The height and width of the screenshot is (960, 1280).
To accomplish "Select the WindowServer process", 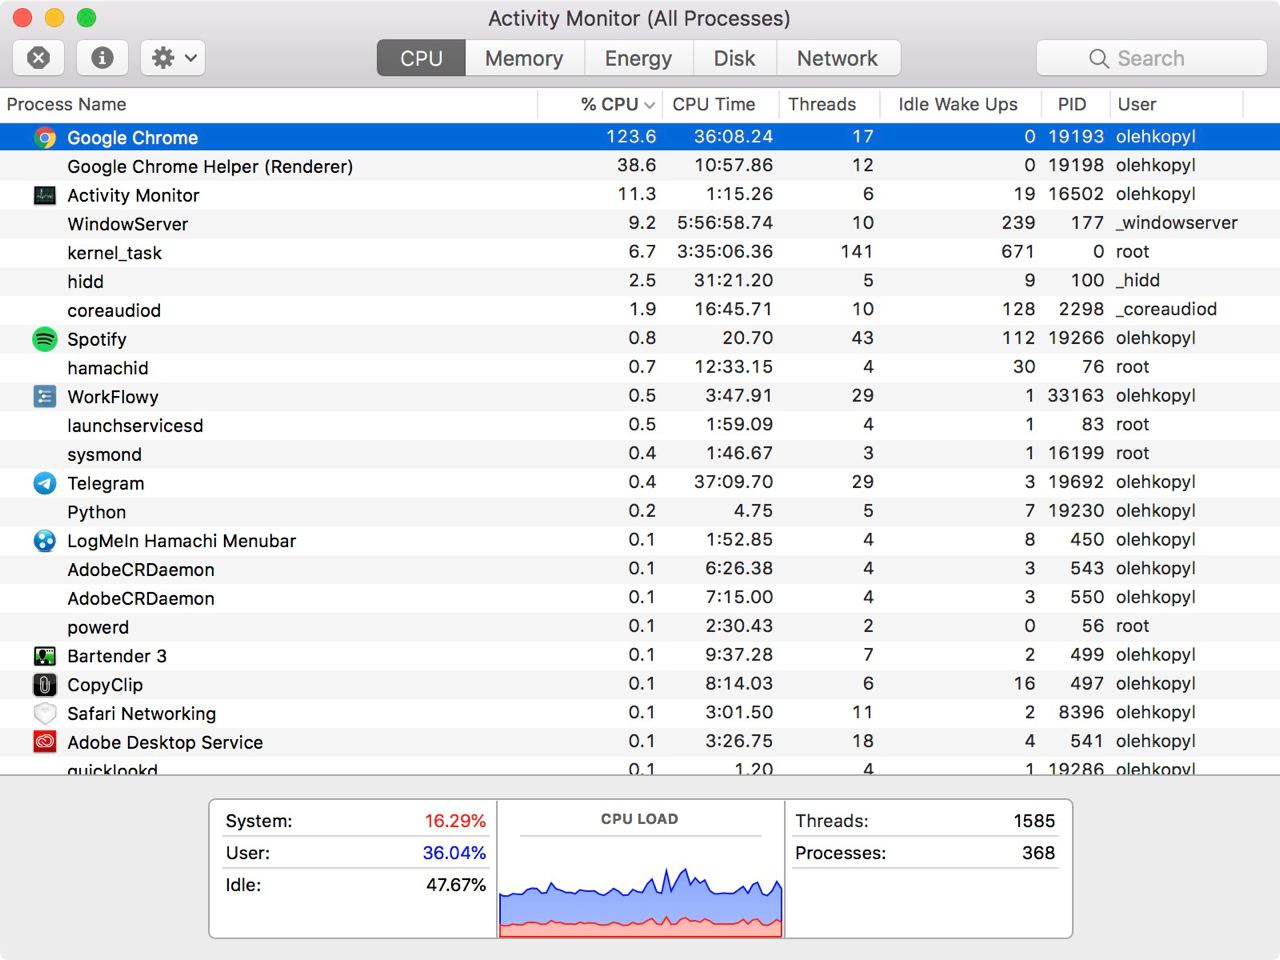I will point(640,224).
